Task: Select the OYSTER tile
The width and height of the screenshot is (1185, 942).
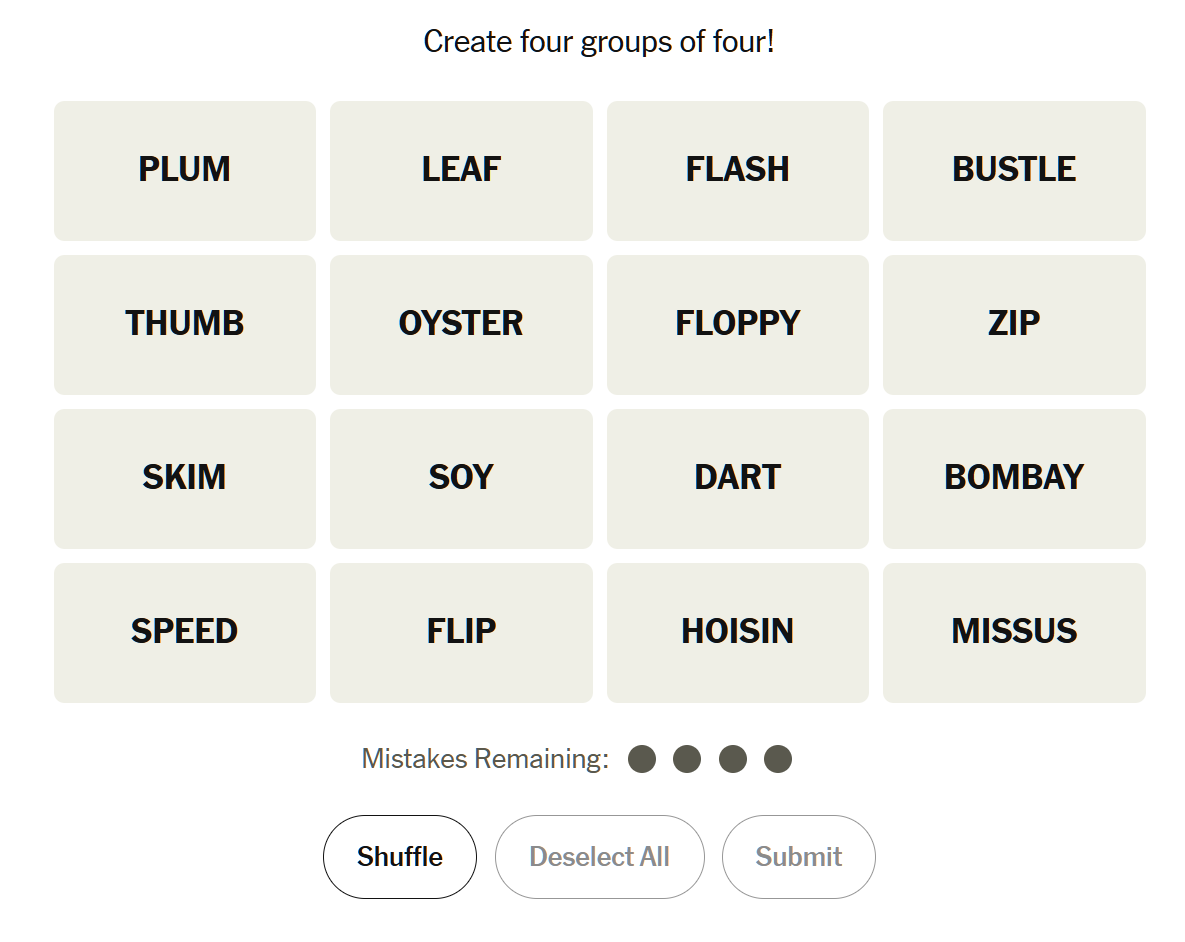Action: coord(461,324)
